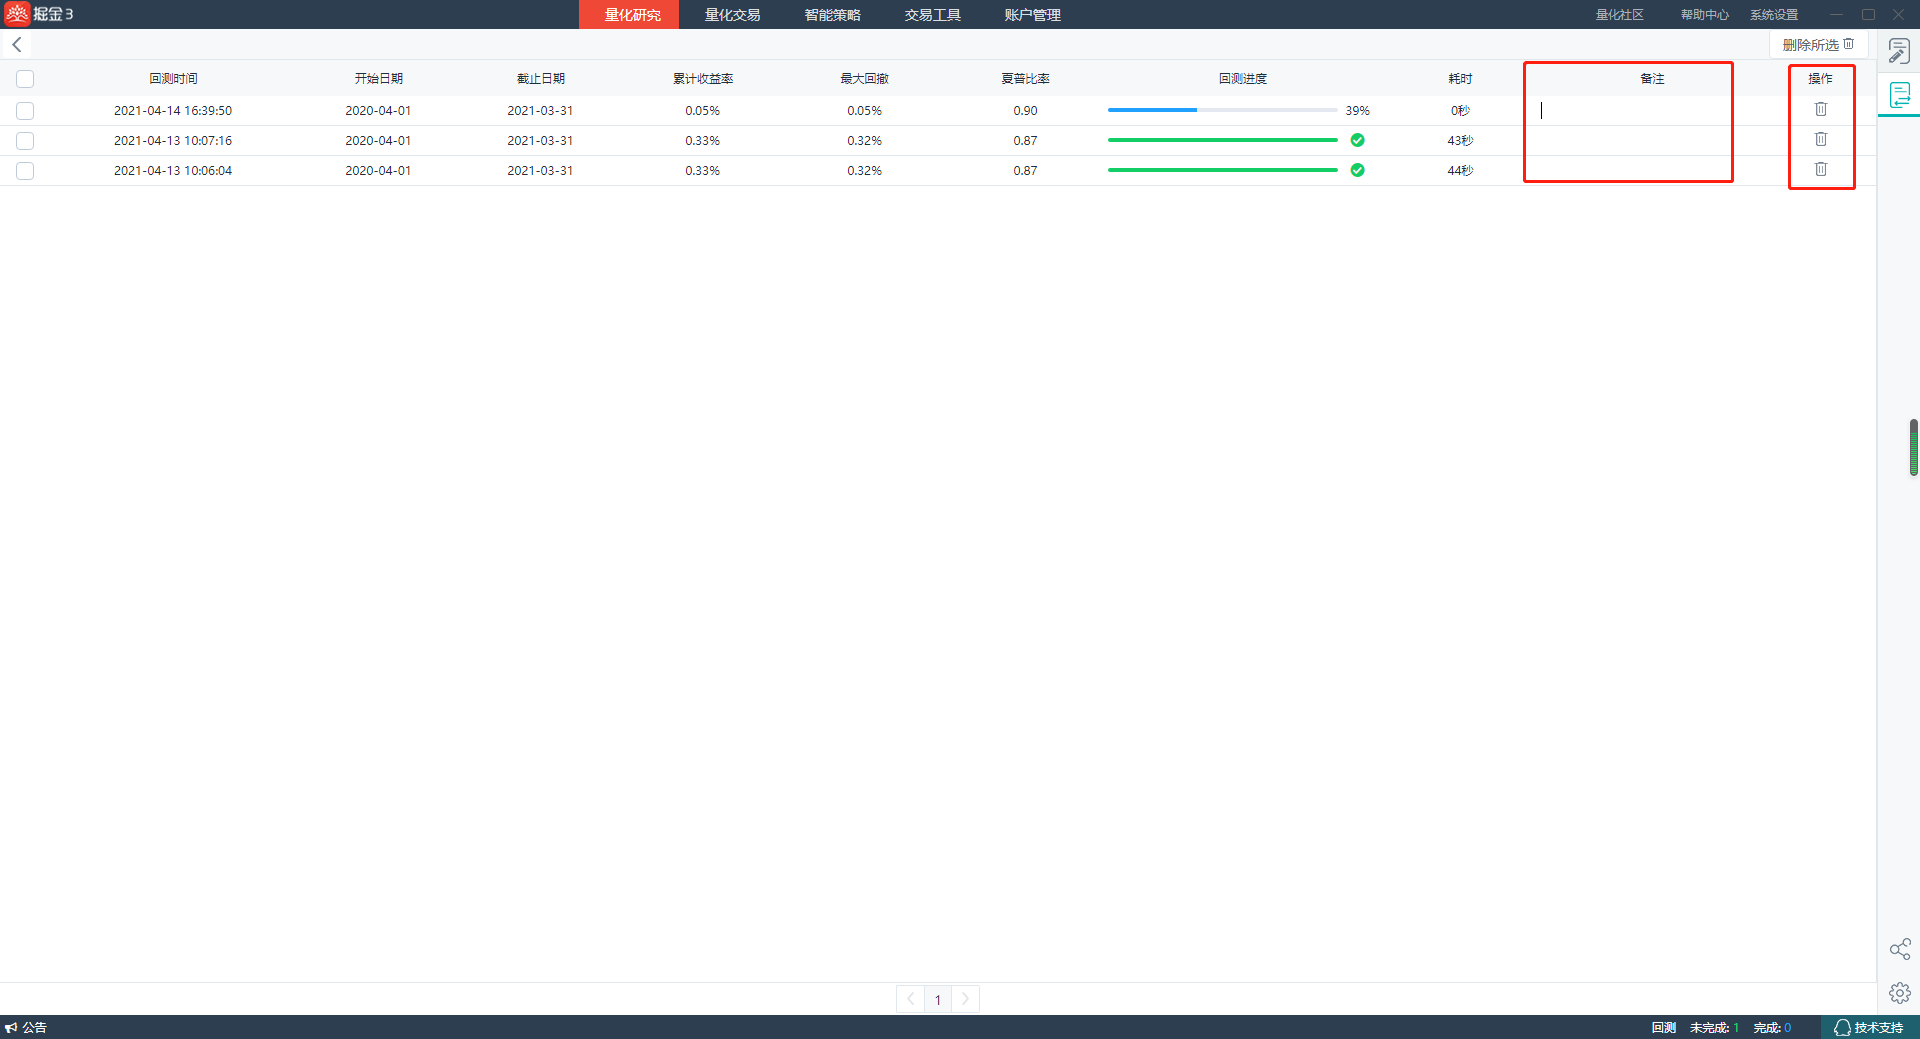Delete the 2021-04-14 16:39:50 backtest row

(1821, 109)
